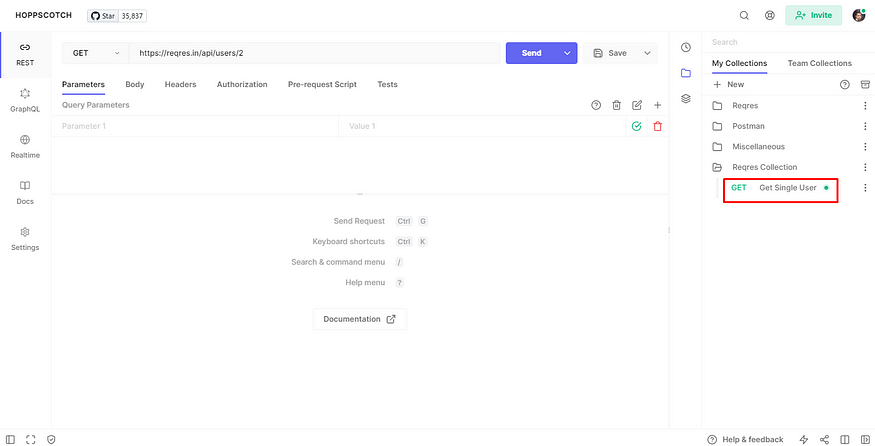Expand Save options dropdown arrow

pos(647,53)
